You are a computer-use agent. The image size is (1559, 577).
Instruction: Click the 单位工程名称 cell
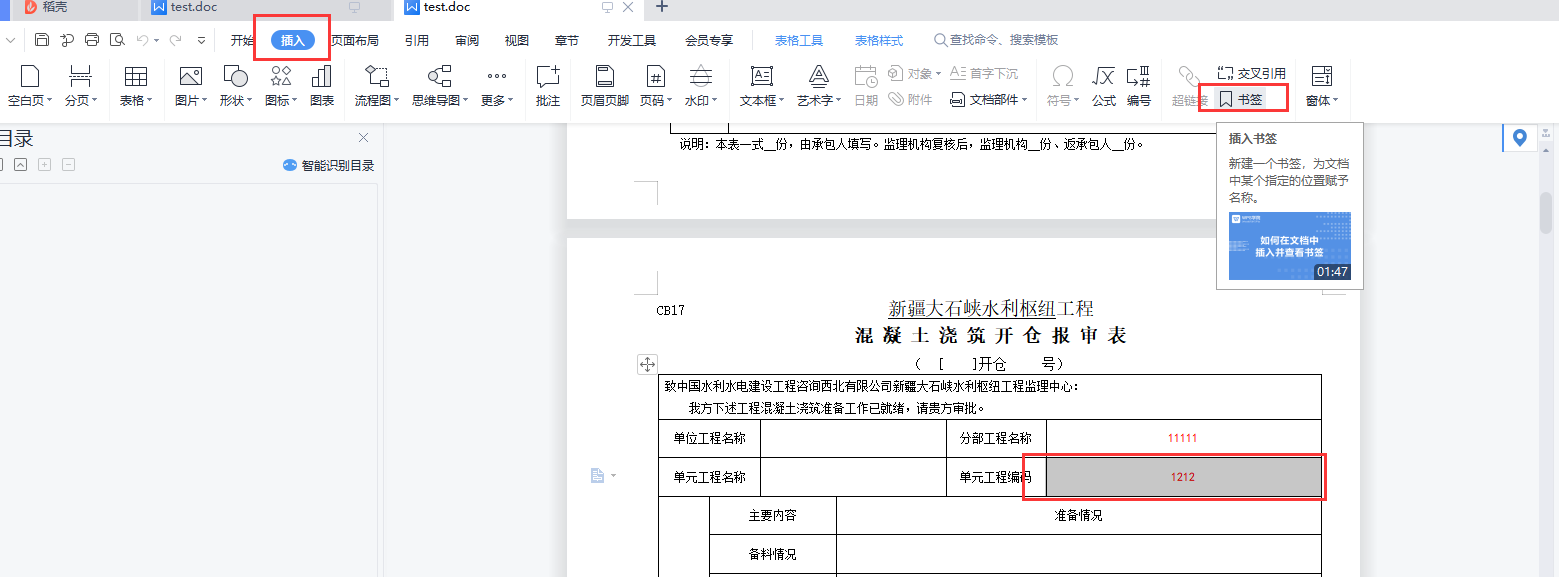tap(709, 438)
